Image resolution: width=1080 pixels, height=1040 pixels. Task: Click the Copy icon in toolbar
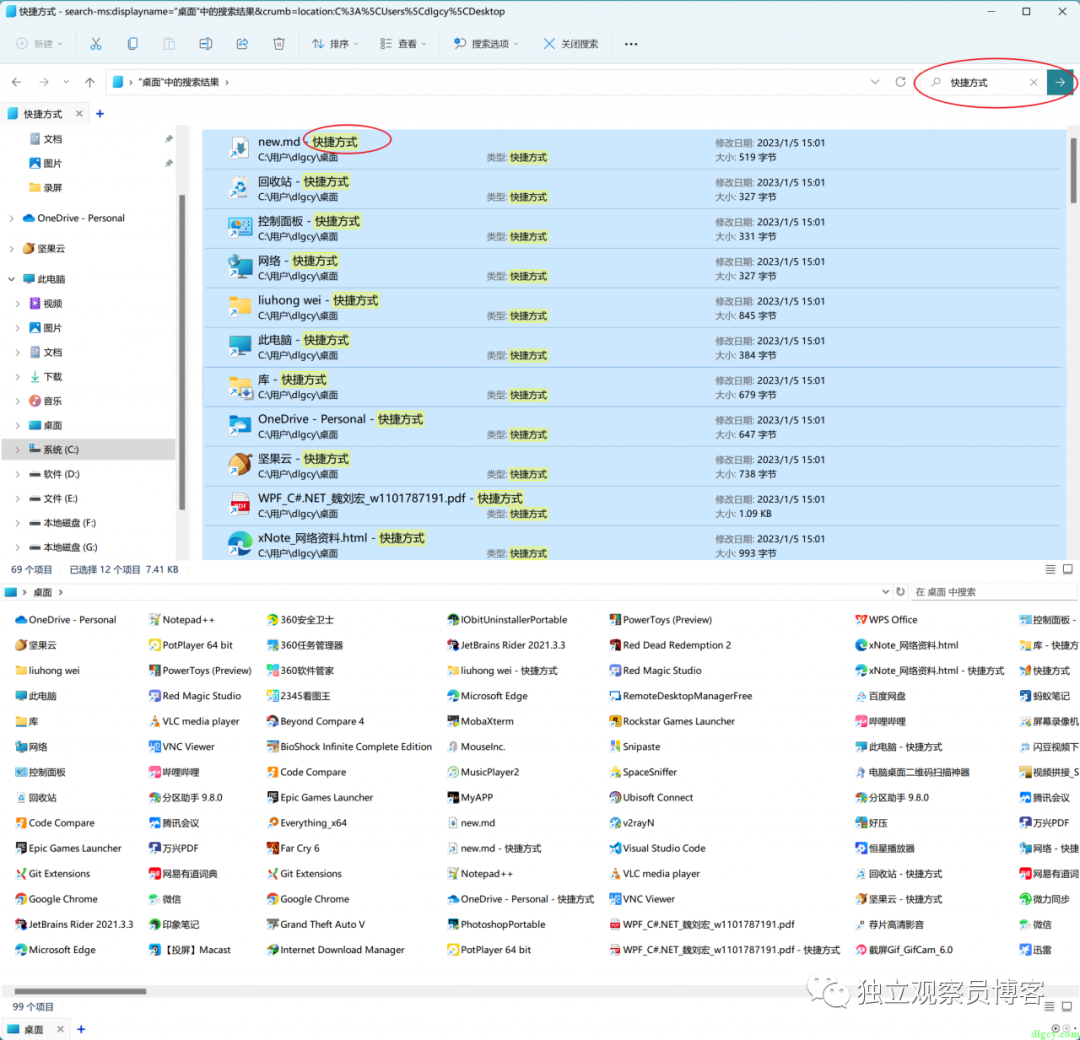(x=132, y=43)
